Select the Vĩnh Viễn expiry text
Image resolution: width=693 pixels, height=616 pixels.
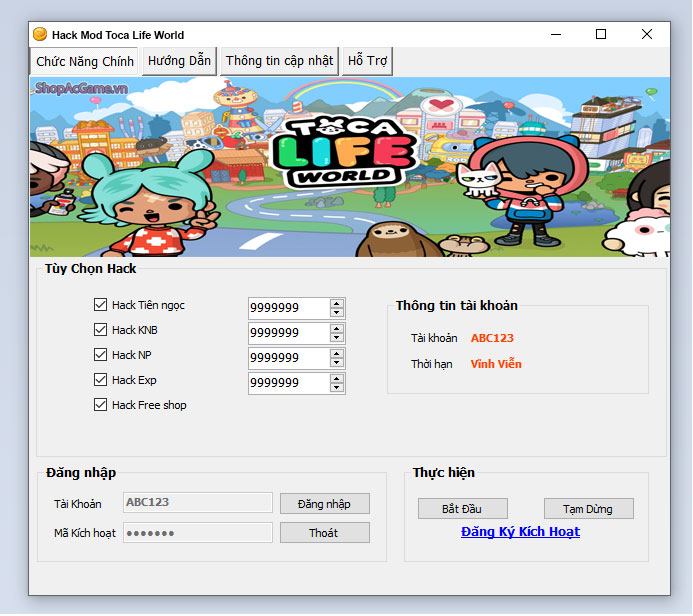point(496,364)
